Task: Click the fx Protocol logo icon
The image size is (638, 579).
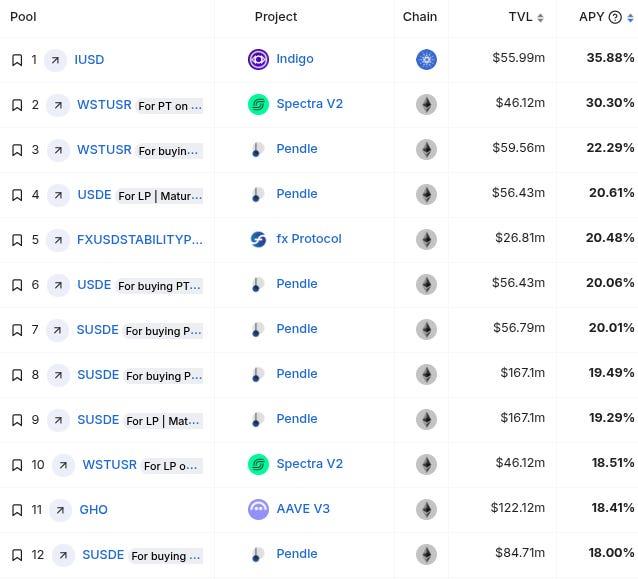Action: coord(258,239)
